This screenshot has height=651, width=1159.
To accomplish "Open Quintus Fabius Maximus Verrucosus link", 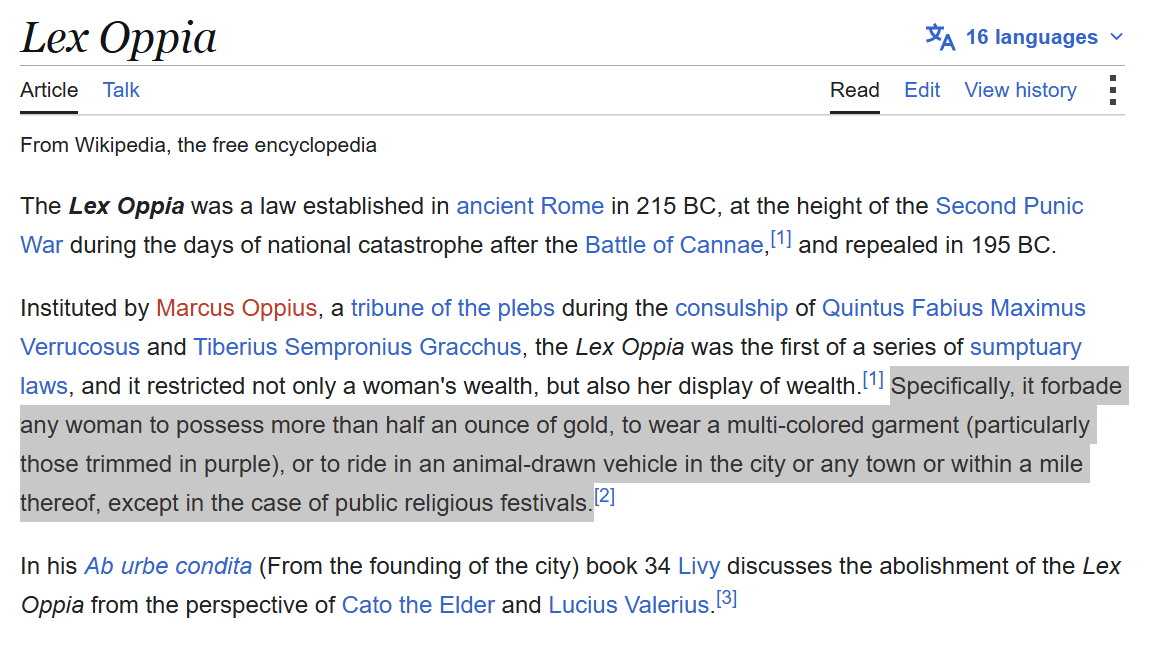I will click(x=954, y=308).
